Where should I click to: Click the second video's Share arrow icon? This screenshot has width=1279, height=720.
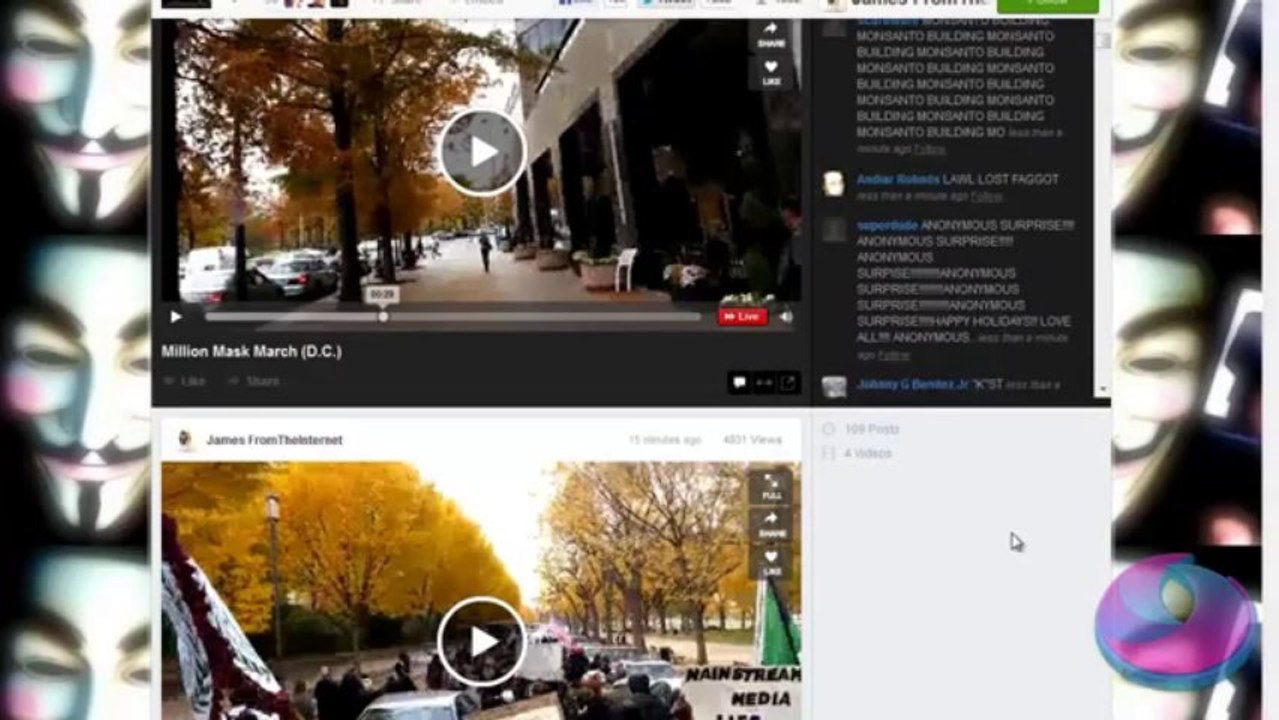771,524
